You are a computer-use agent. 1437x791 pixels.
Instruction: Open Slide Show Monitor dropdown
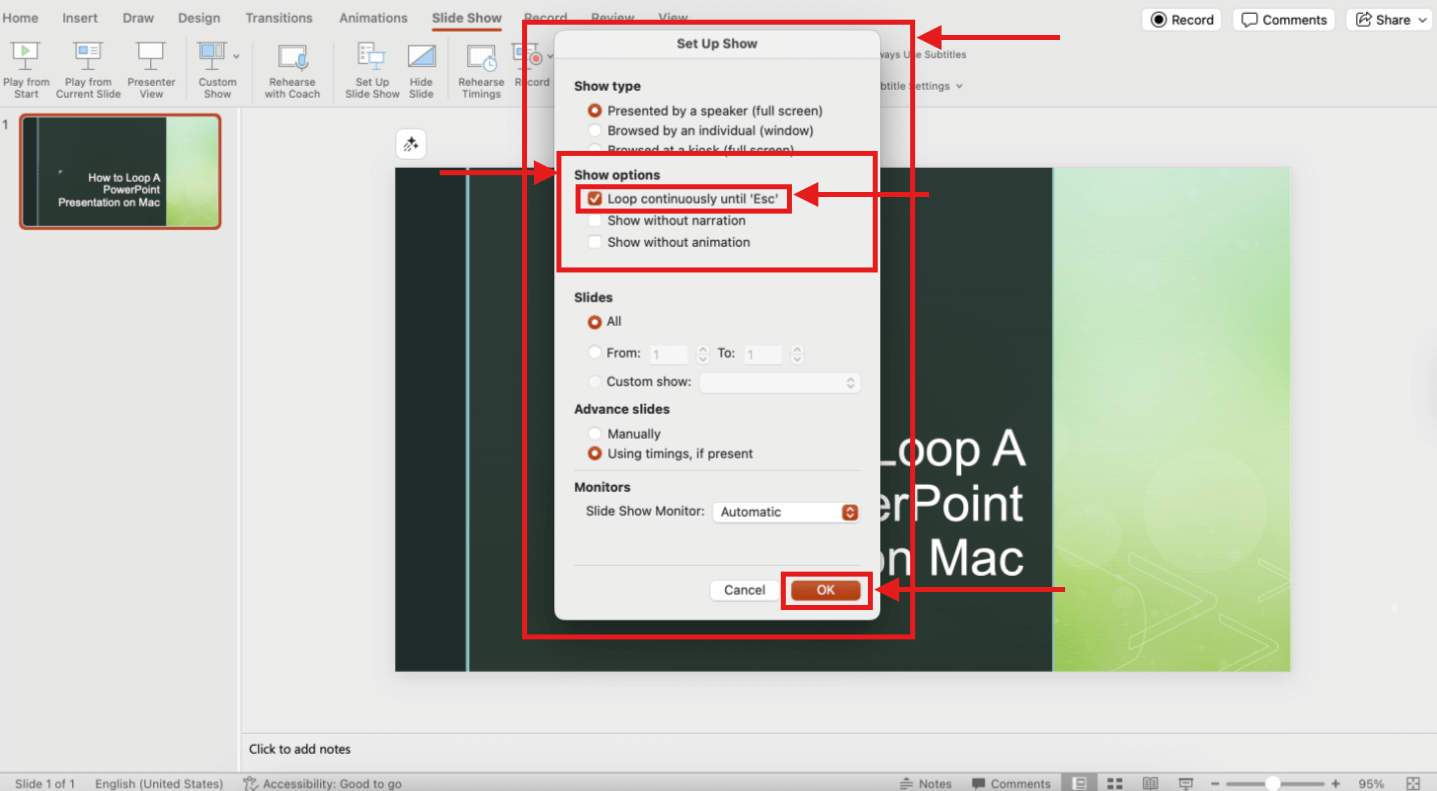coord(786,512)
